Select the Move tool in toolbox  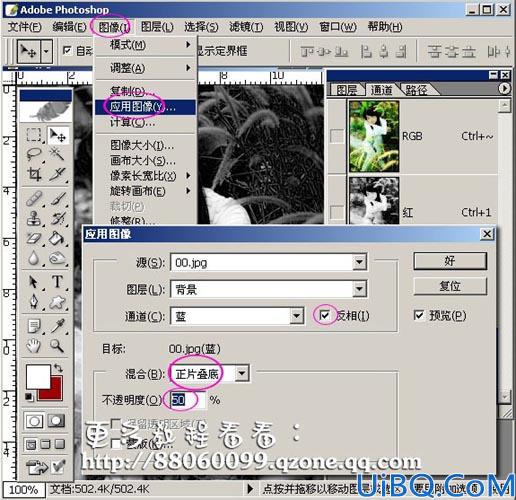tap(57, 135)
